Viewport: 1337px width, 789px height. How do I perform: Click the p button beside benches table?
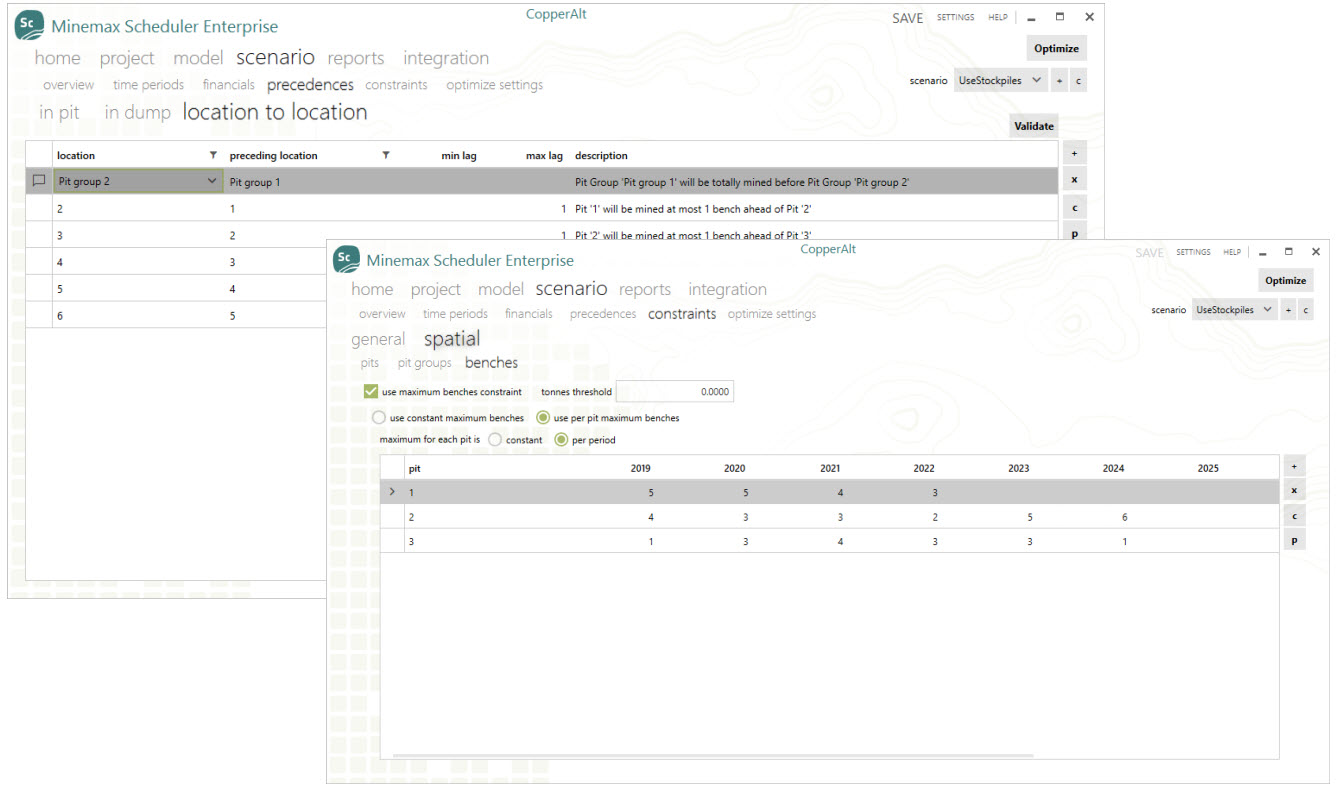[1294, 541]
